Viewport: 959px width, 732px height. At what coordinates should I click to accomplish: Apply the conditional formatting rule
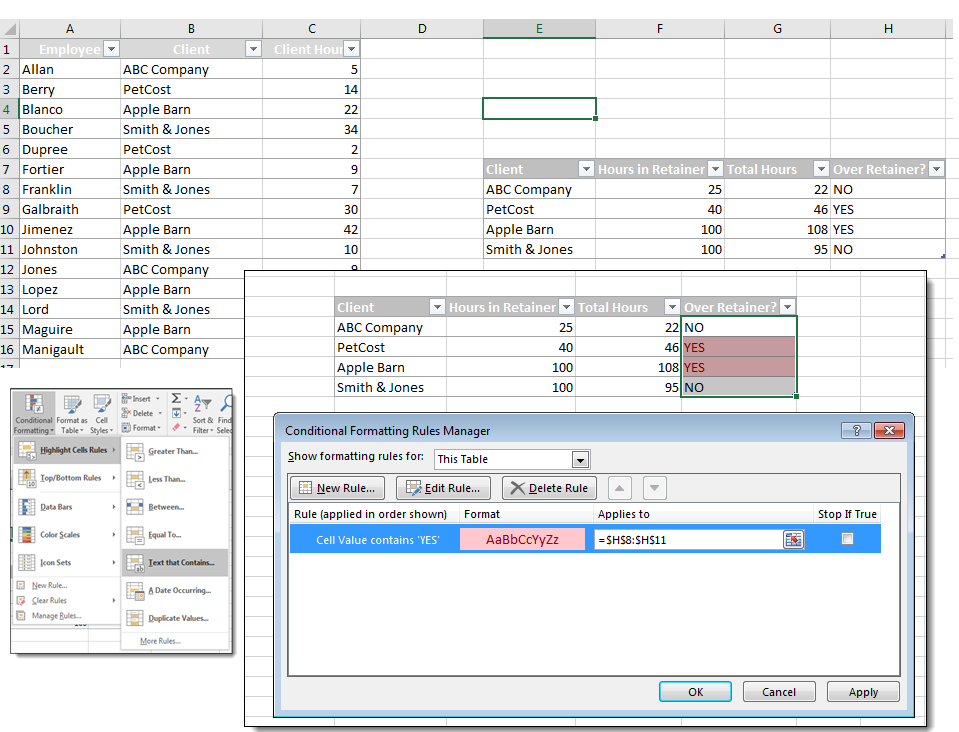click(862, 691)
